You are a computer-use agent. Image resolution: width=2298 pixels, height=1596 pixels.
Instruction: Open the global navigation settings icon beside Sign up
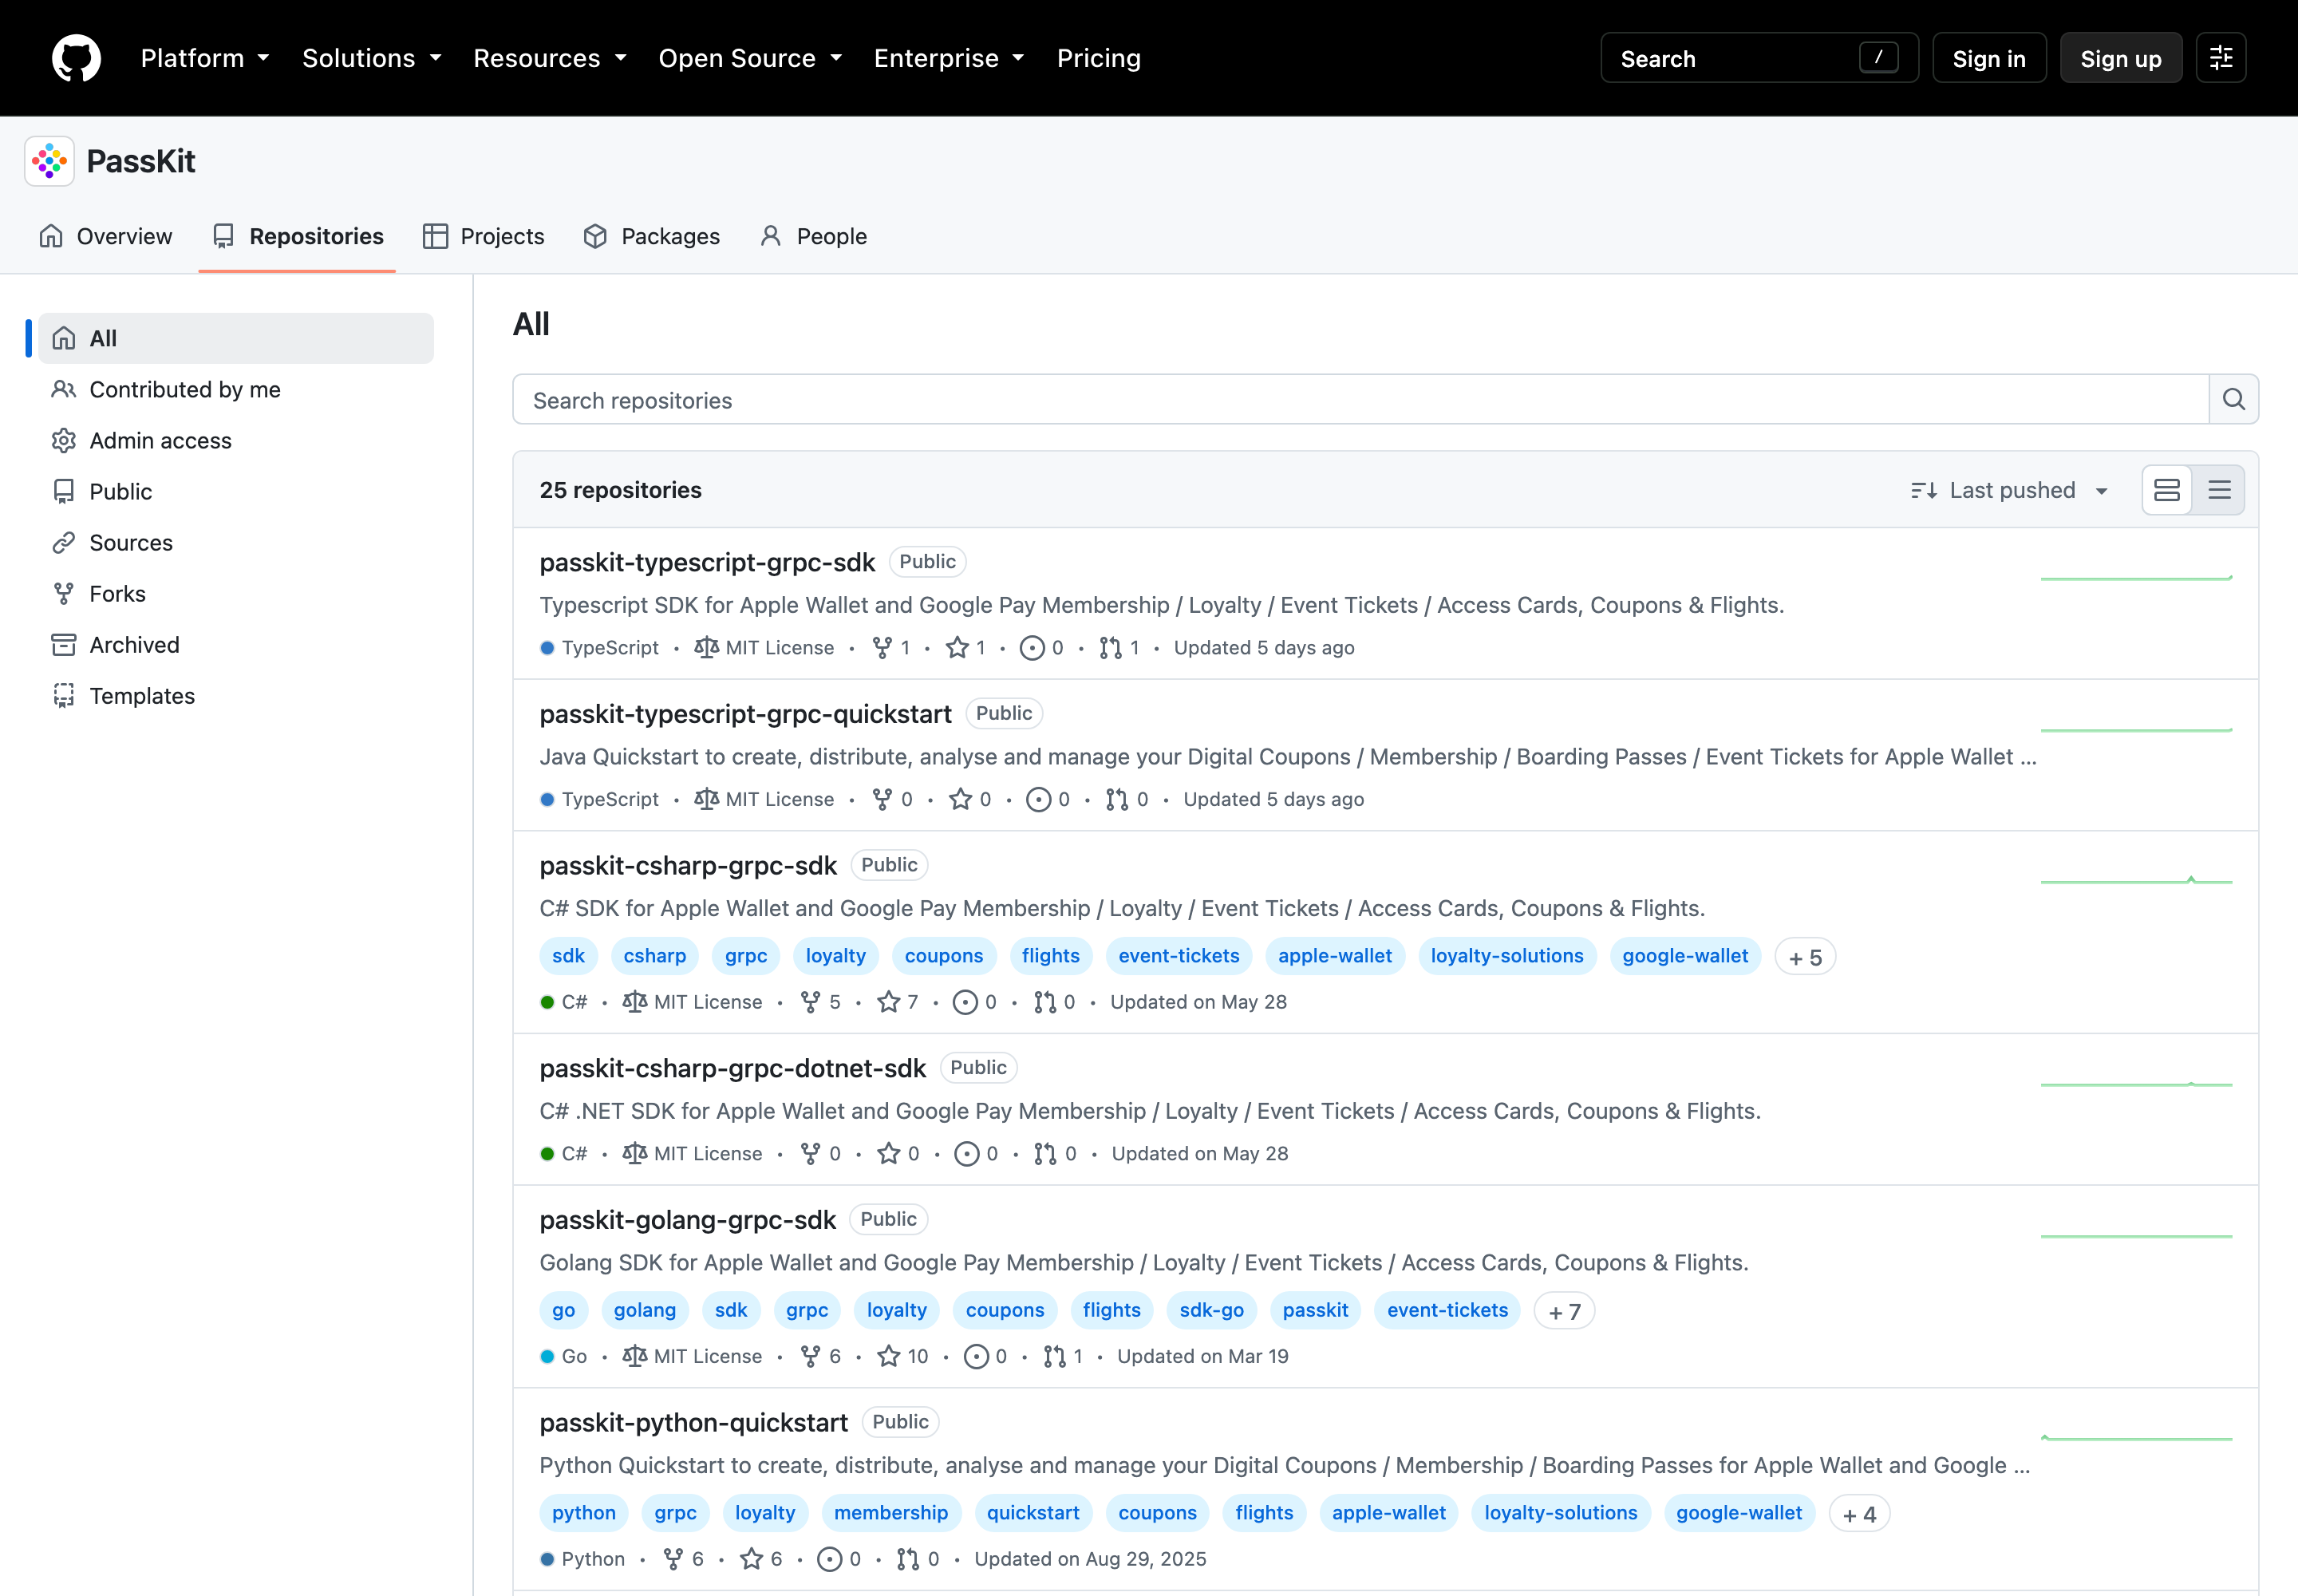pyautogui.click(x=2221, y=58)
